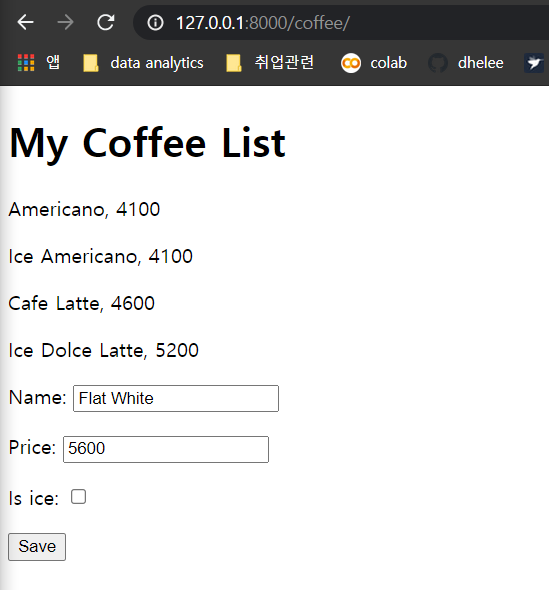Click the Ice Dolce Latte entry
The height and width of the screenshot is (590, 549).
tap(103, 350)
